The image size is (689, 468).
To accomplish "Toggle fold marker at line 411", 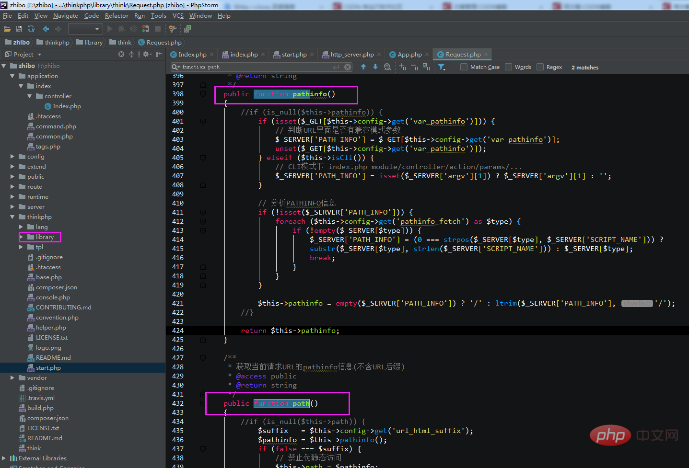I will pos(203,212).
